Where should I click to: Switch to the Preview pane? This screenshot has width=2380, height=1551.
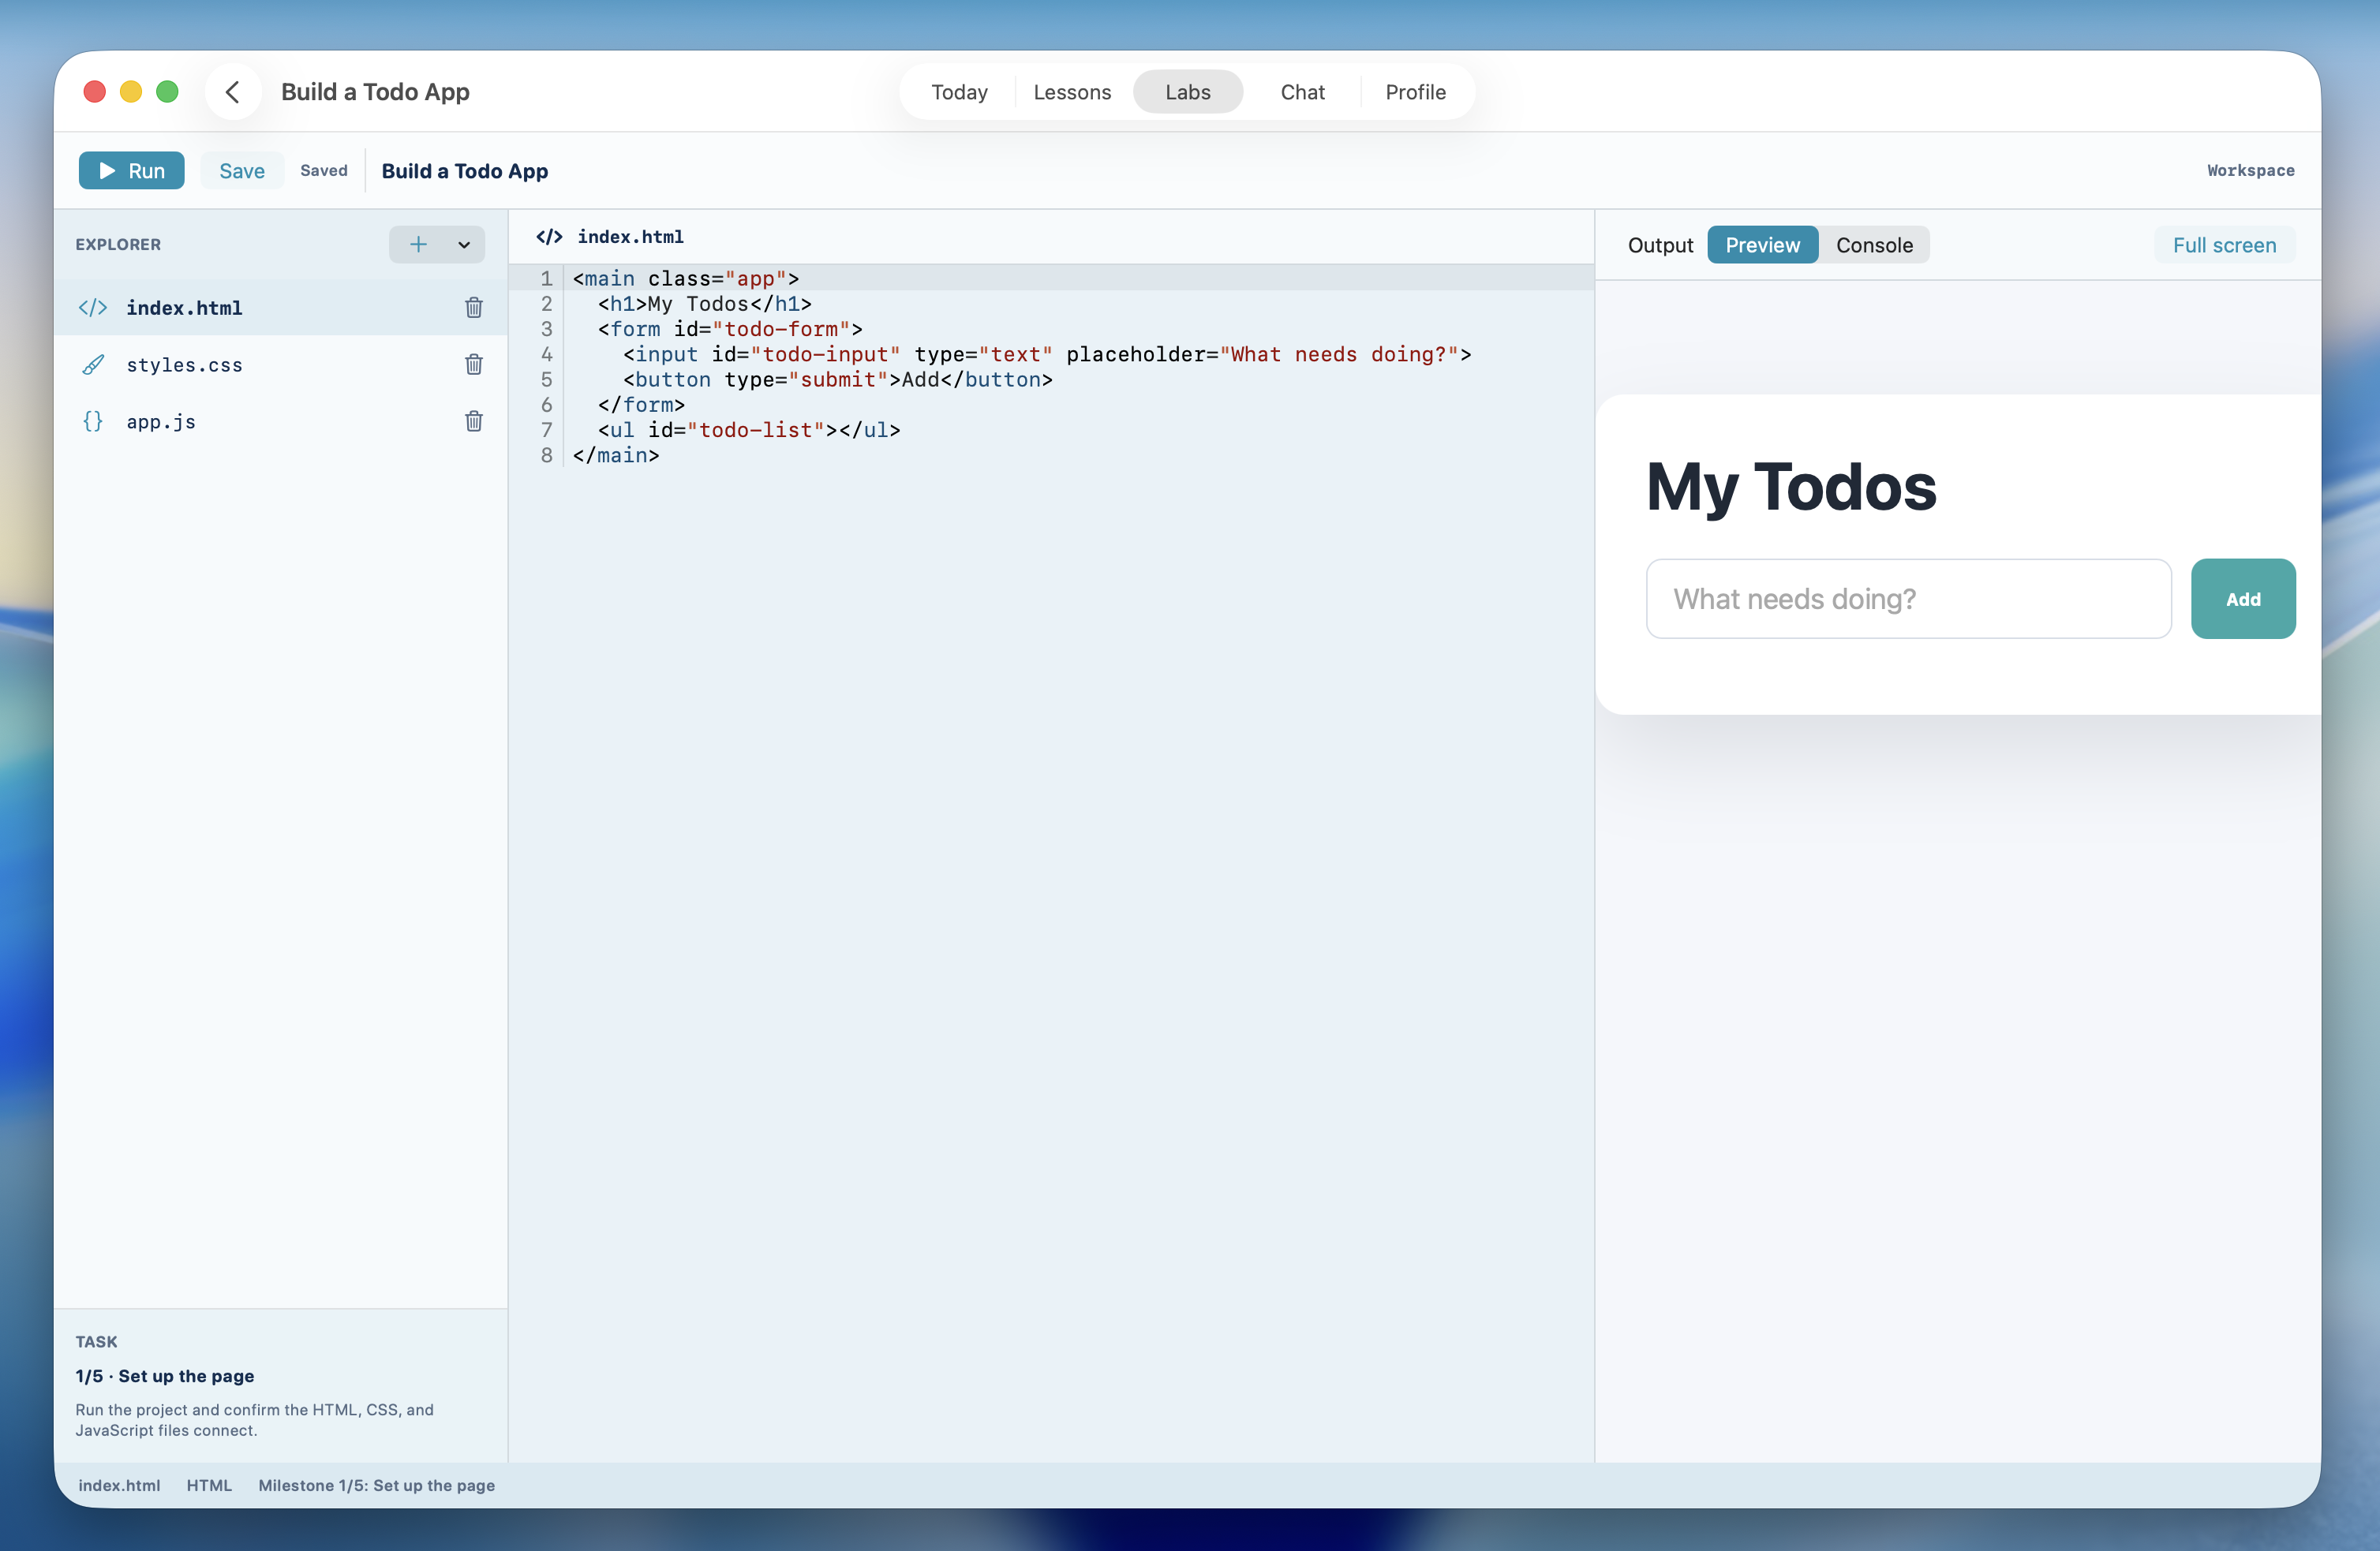(1762, 245)
